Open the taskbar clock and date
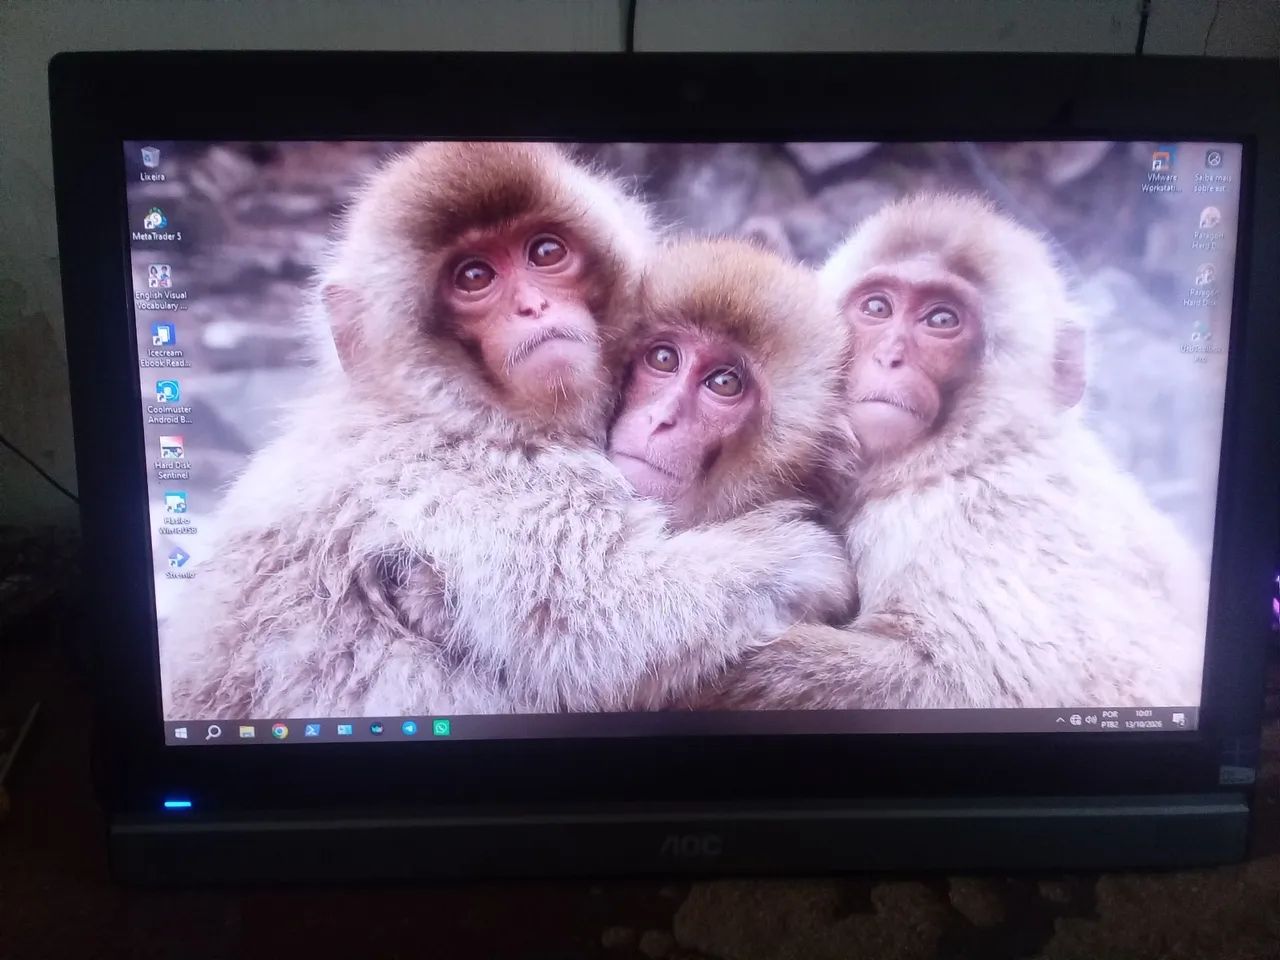1280x960 pixels. [x=1143, y=719]
